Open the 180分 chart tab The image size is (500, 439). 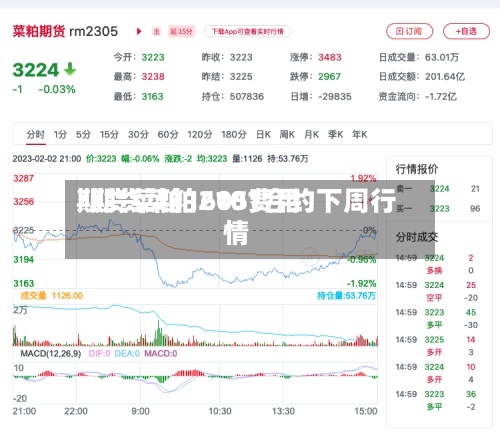click(234, 134)
